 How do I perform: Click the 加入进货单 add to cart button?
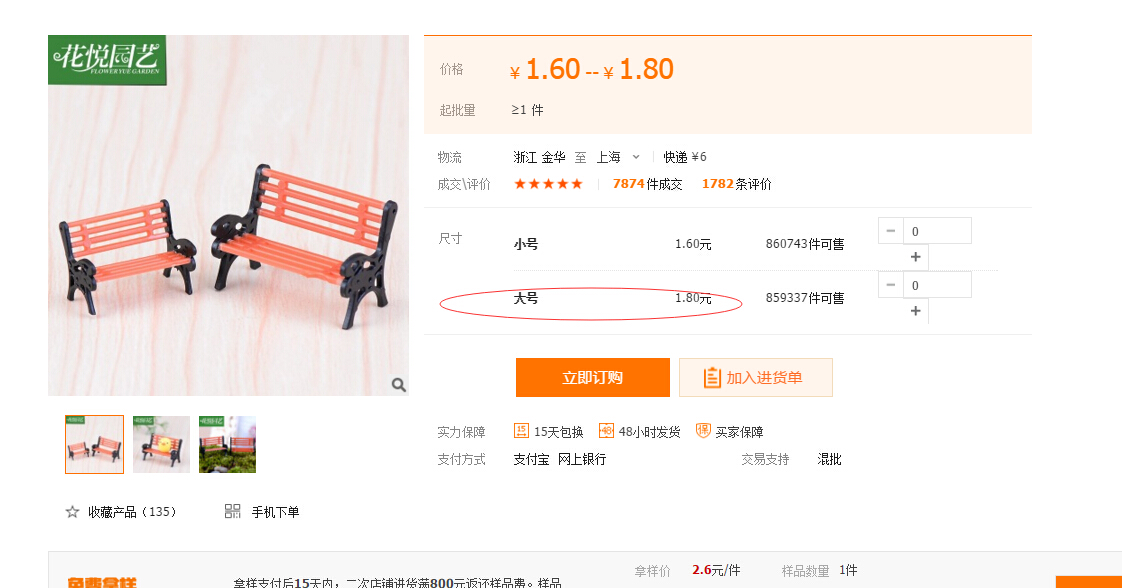756,378
